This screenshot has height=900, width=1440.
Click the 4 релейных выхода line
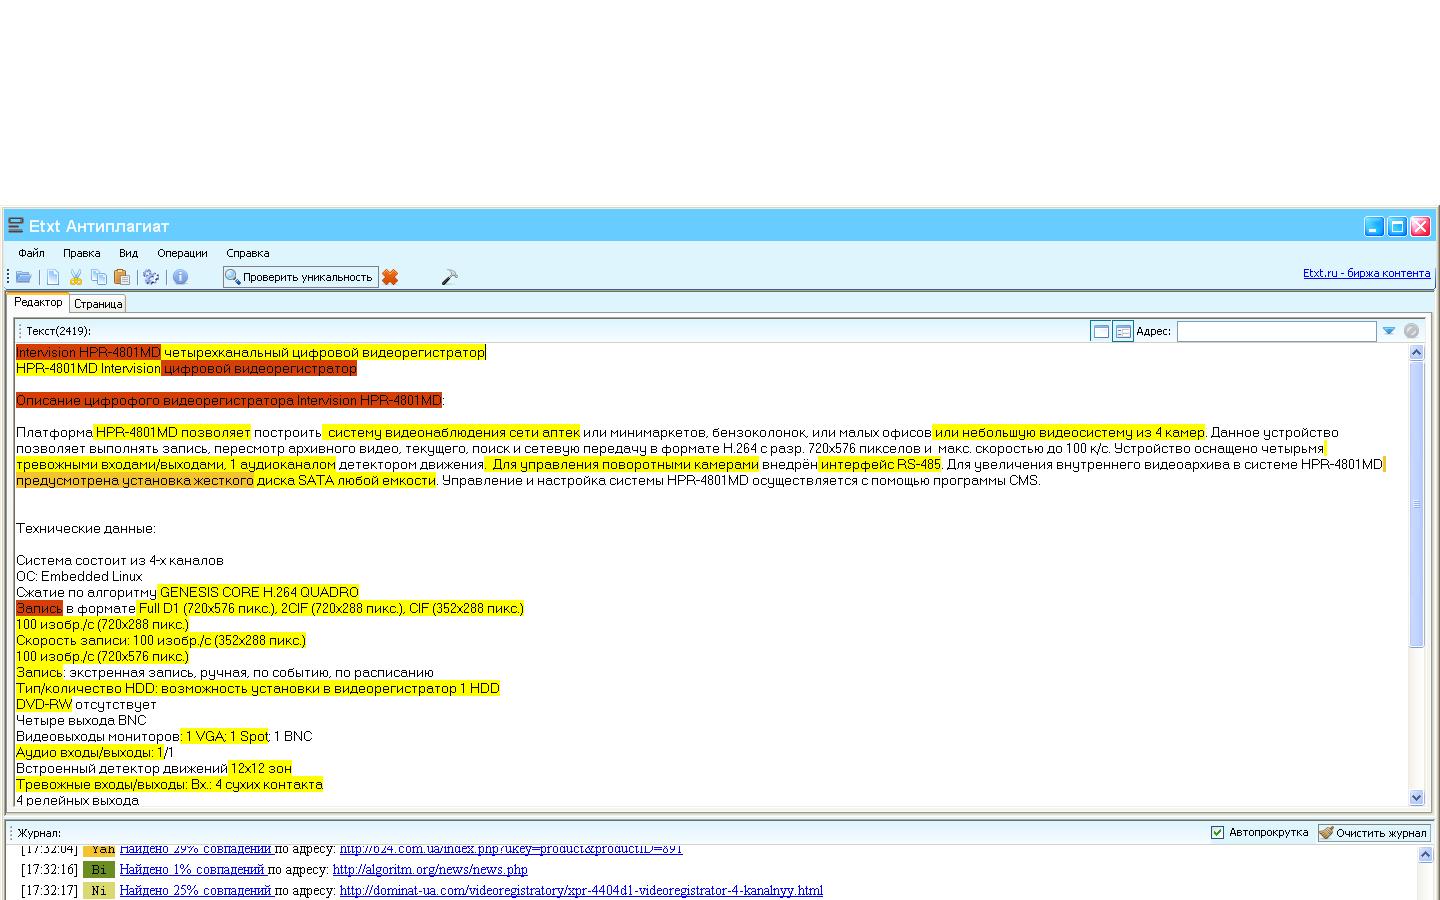77,800
